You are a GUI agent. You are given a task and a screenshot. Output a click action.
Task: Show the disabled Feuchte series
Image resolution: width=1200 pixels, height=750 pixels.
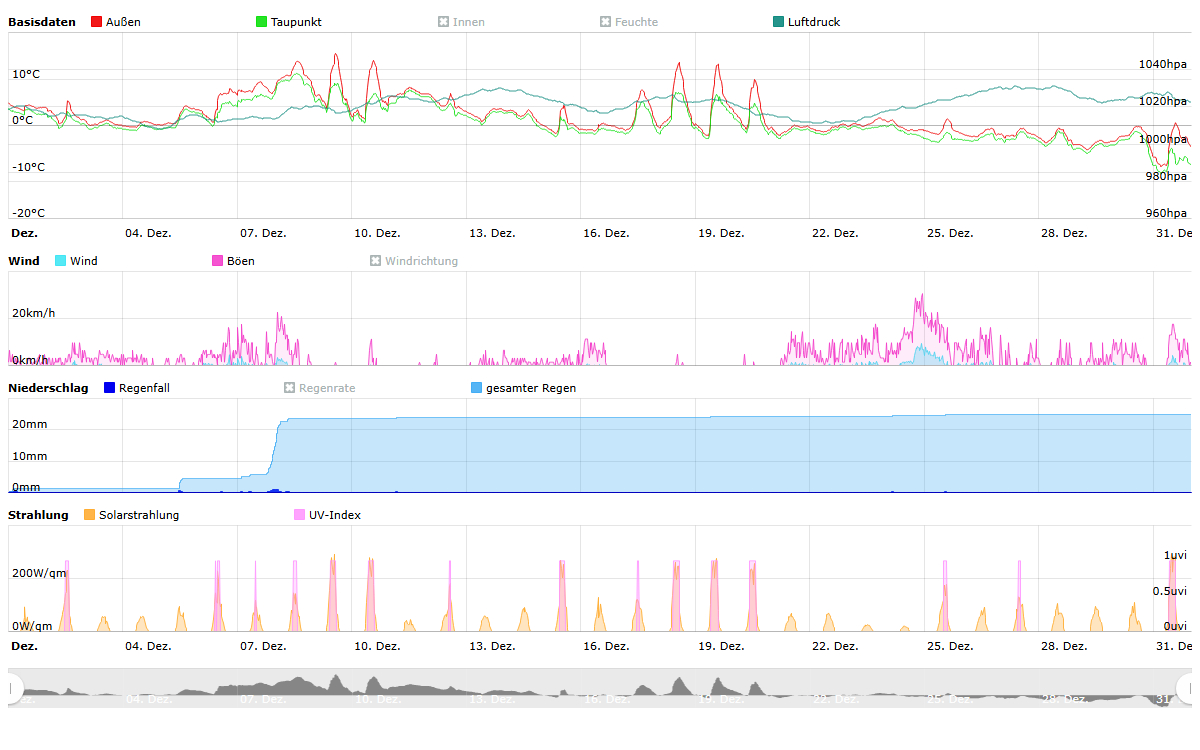coord(628,22)
